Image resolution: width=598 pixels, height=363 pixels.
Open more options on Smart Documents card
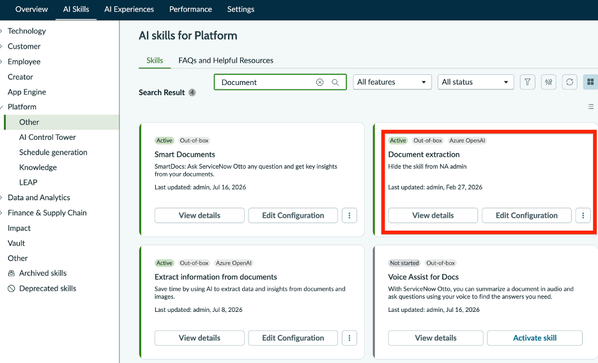(x=349, y=215)
